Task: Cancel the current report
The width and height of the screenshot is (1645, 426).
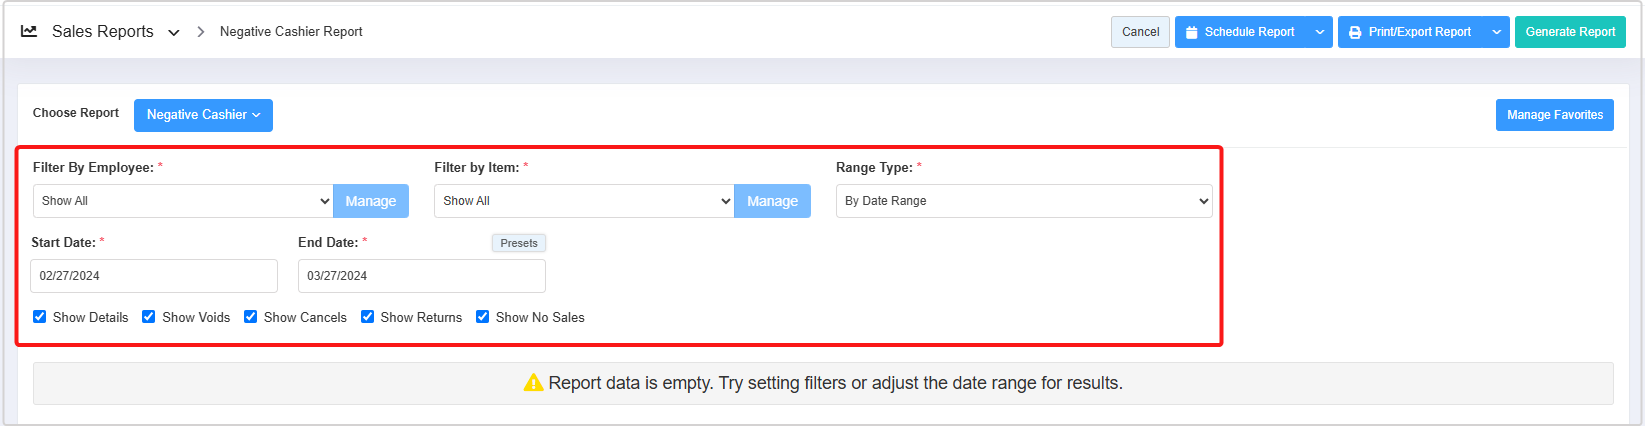Action: tap(1140, 32)
